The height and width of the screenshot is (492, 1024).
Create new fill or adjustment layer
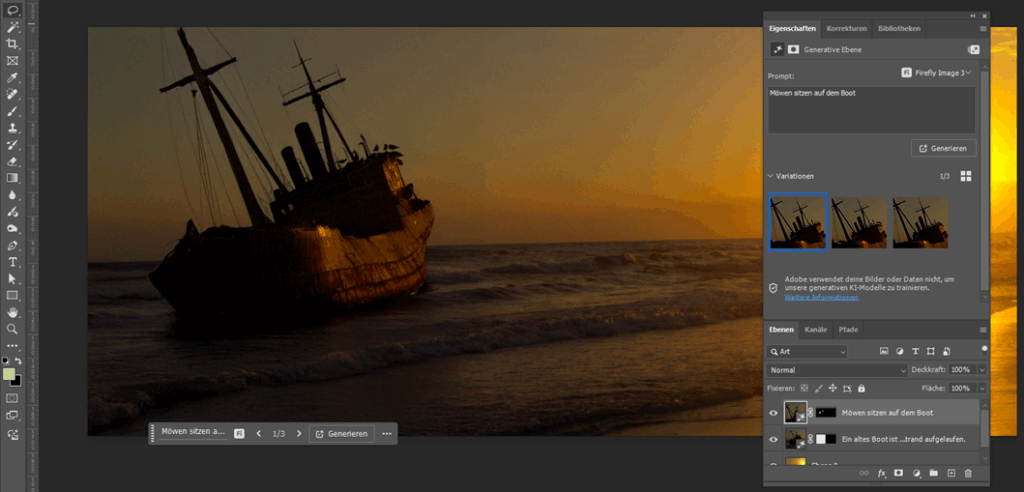pos(916,473)
